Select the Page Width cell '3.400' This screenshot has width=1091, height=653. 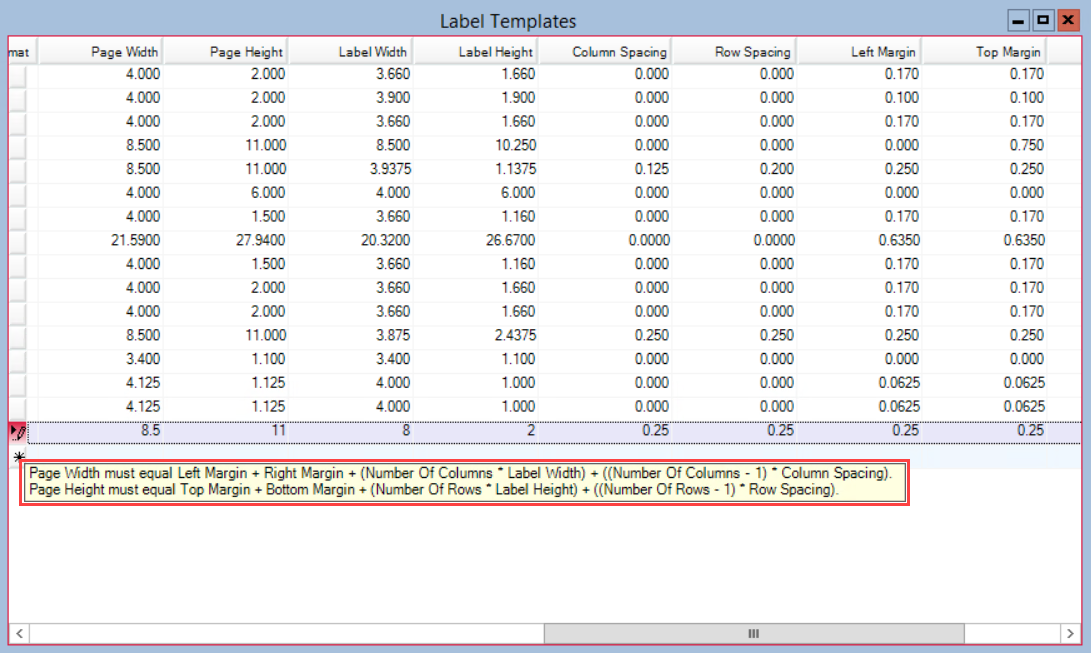pos(100,359)
